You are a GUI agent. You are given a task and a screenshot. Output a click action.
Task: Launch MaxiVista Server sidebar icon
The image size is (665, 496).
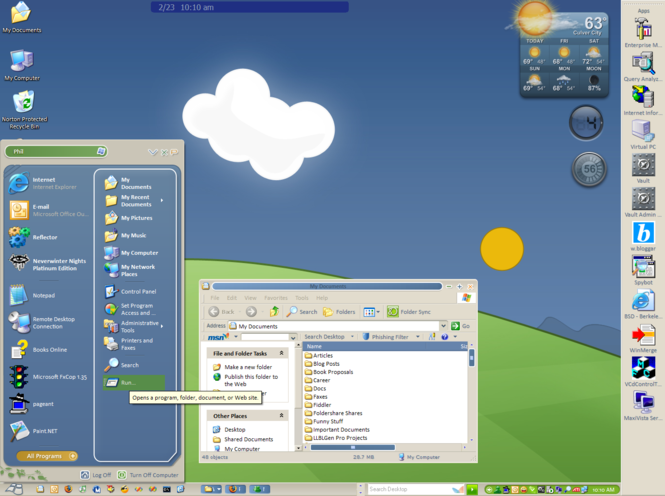pyautogui.click(x=643, y=406)
